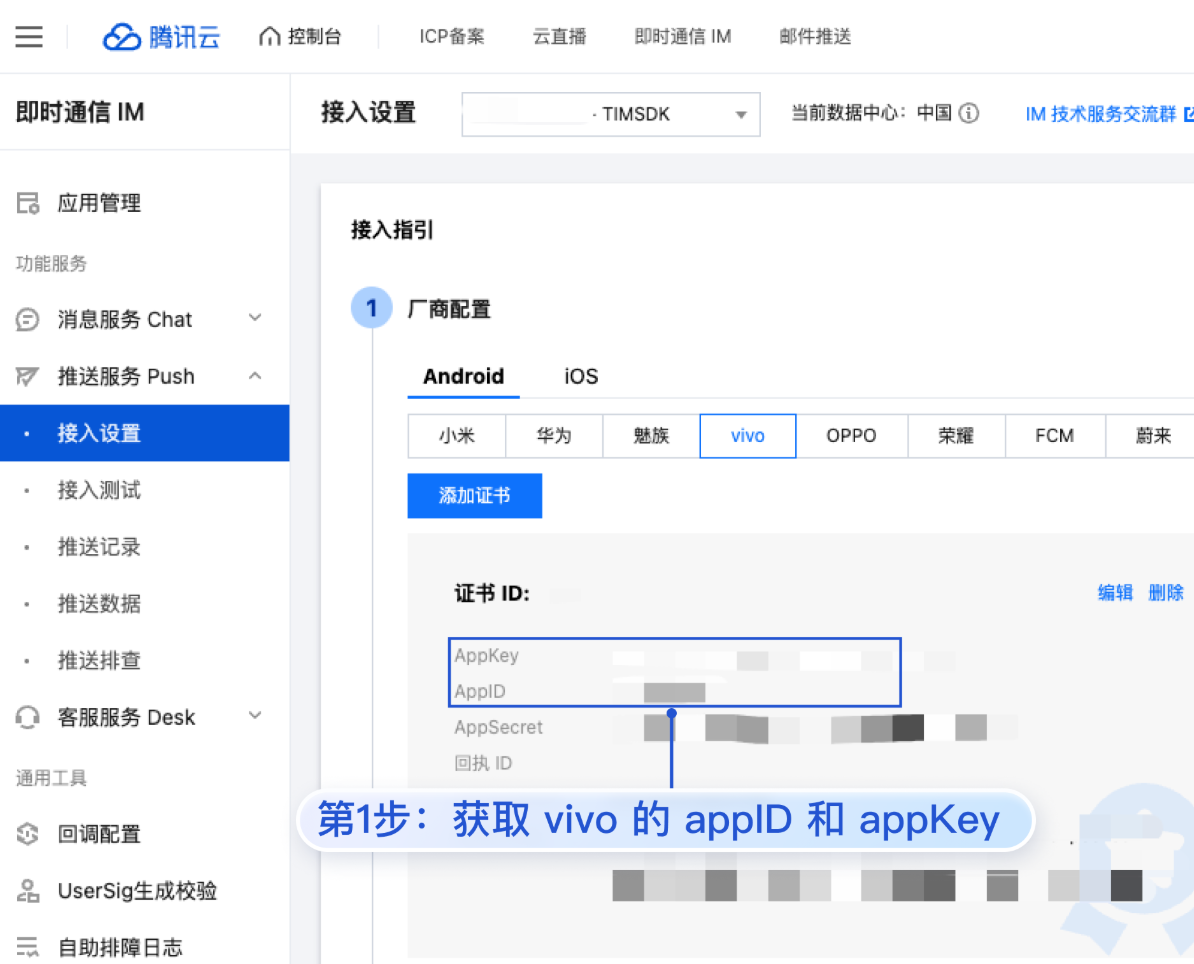The height and width of the screenshot is (964, 1194).
Task: Click the Chat message service icon
Action: click(x=27, y=319)
